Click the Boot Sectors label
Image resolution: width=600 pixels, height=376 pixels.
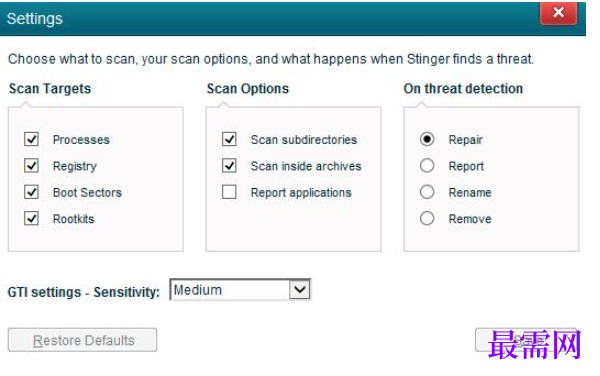point(87,192)
